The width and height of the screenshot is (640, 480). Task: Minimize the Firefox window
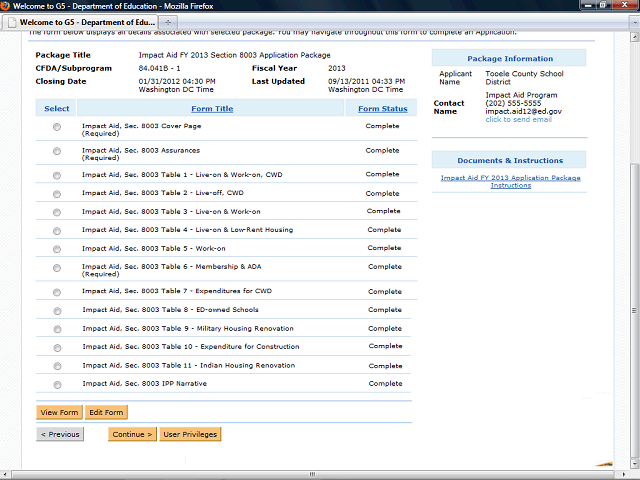(588, 5)
